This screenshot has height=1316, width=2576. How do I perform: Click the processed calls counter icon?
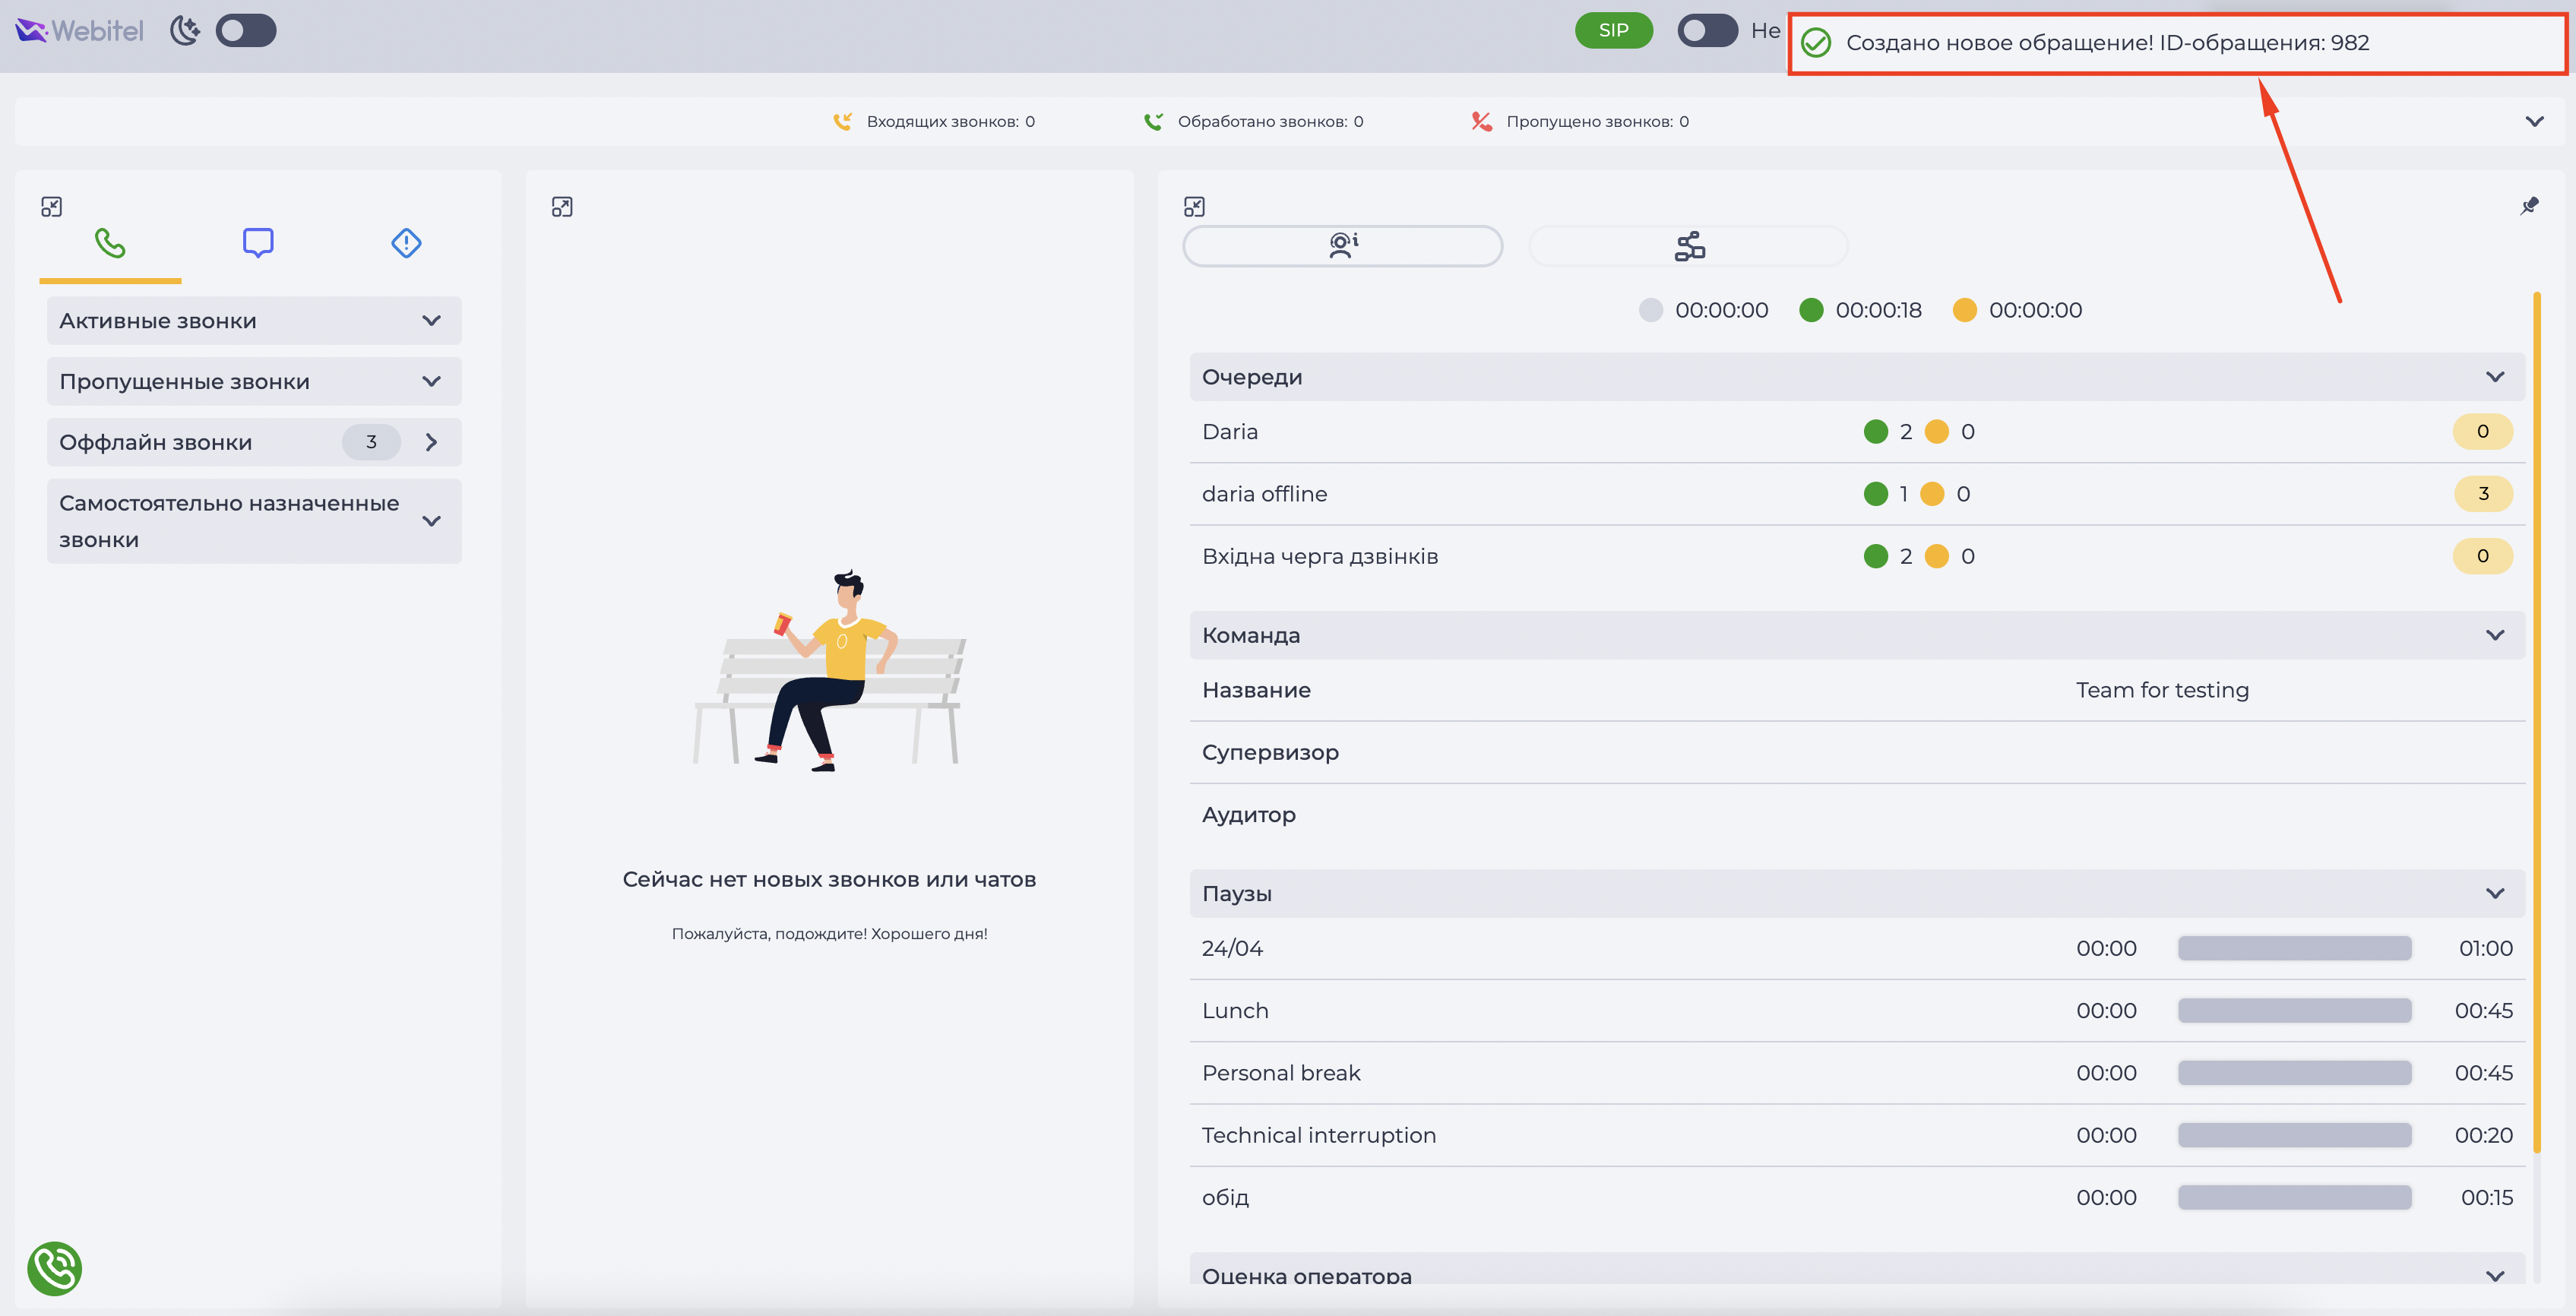pos(1153,122)
